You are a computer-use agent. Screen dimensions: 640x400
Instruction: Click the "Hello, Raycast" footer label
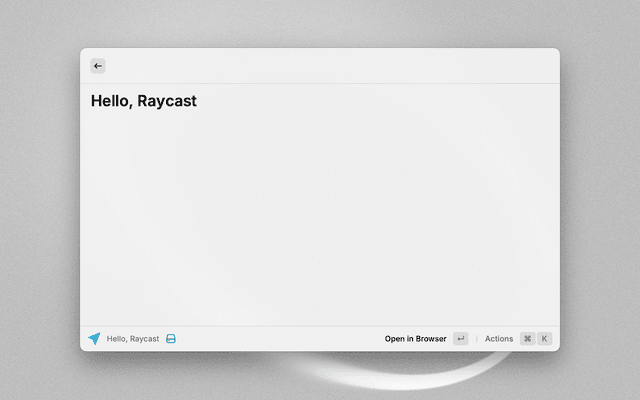133,339
